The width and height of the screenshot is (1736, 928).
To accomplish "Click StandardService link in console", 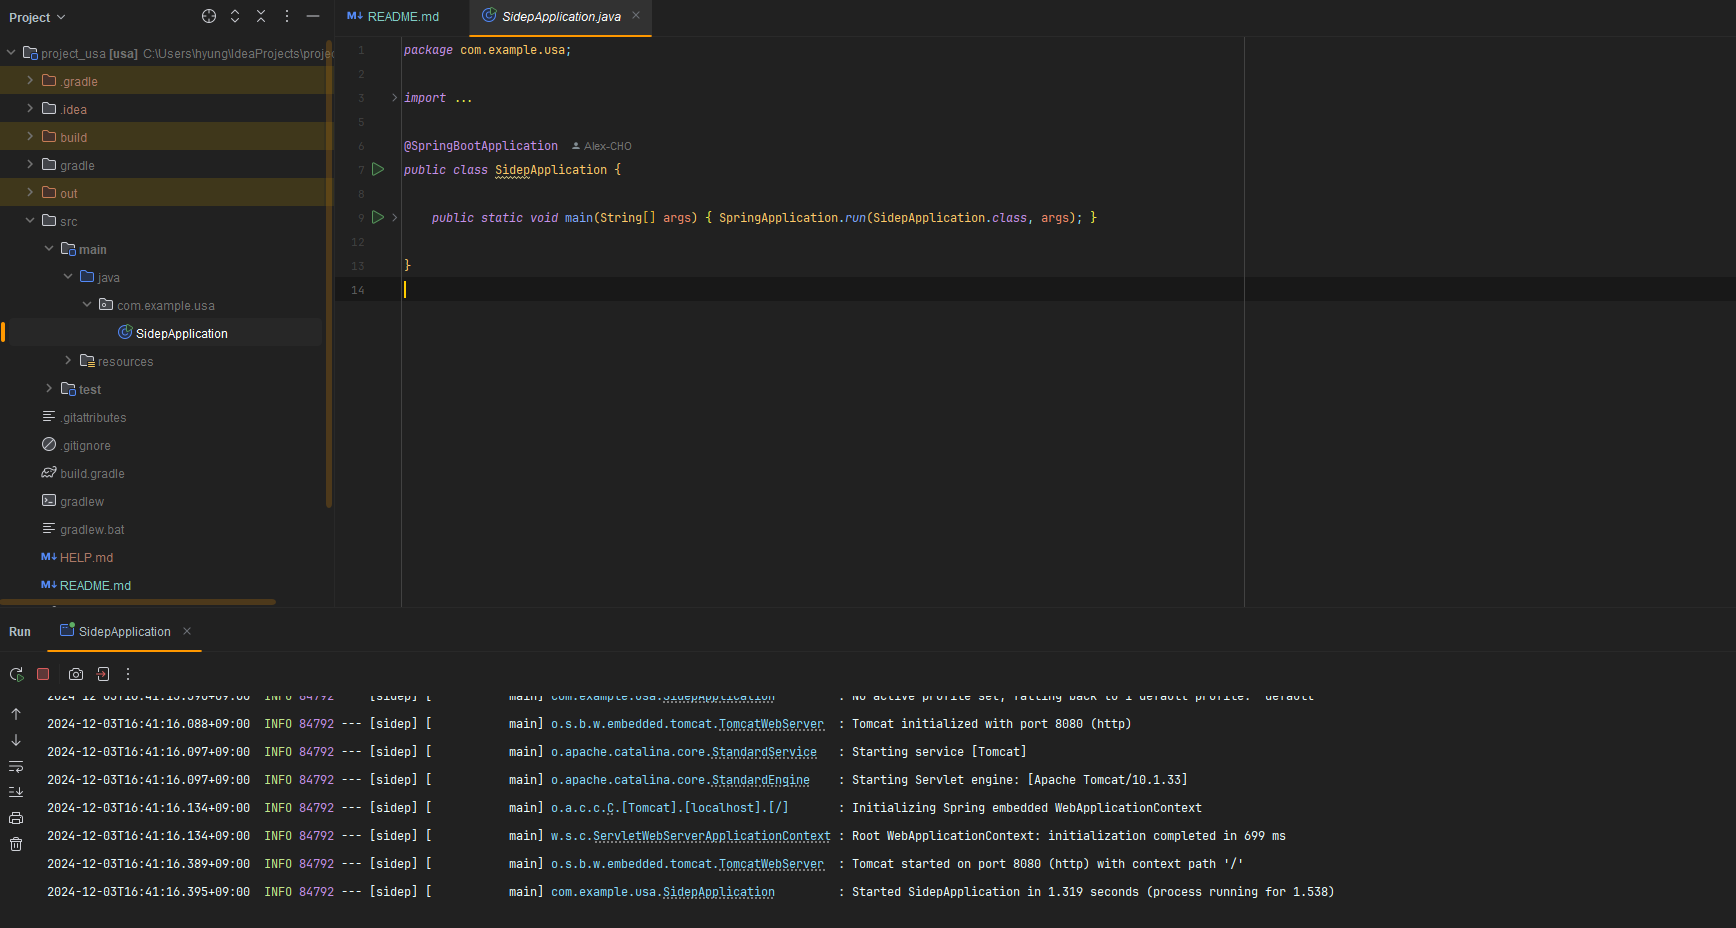I will point(764,752).
